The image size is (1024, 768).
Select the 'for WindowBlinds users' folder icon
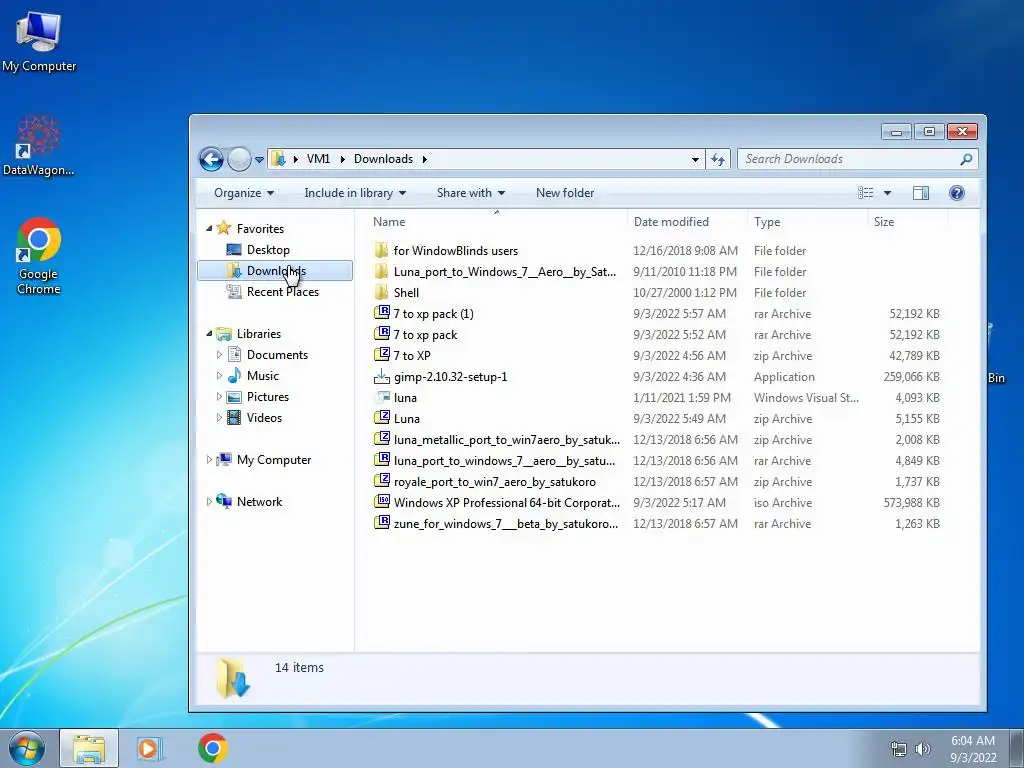point(381,251)
